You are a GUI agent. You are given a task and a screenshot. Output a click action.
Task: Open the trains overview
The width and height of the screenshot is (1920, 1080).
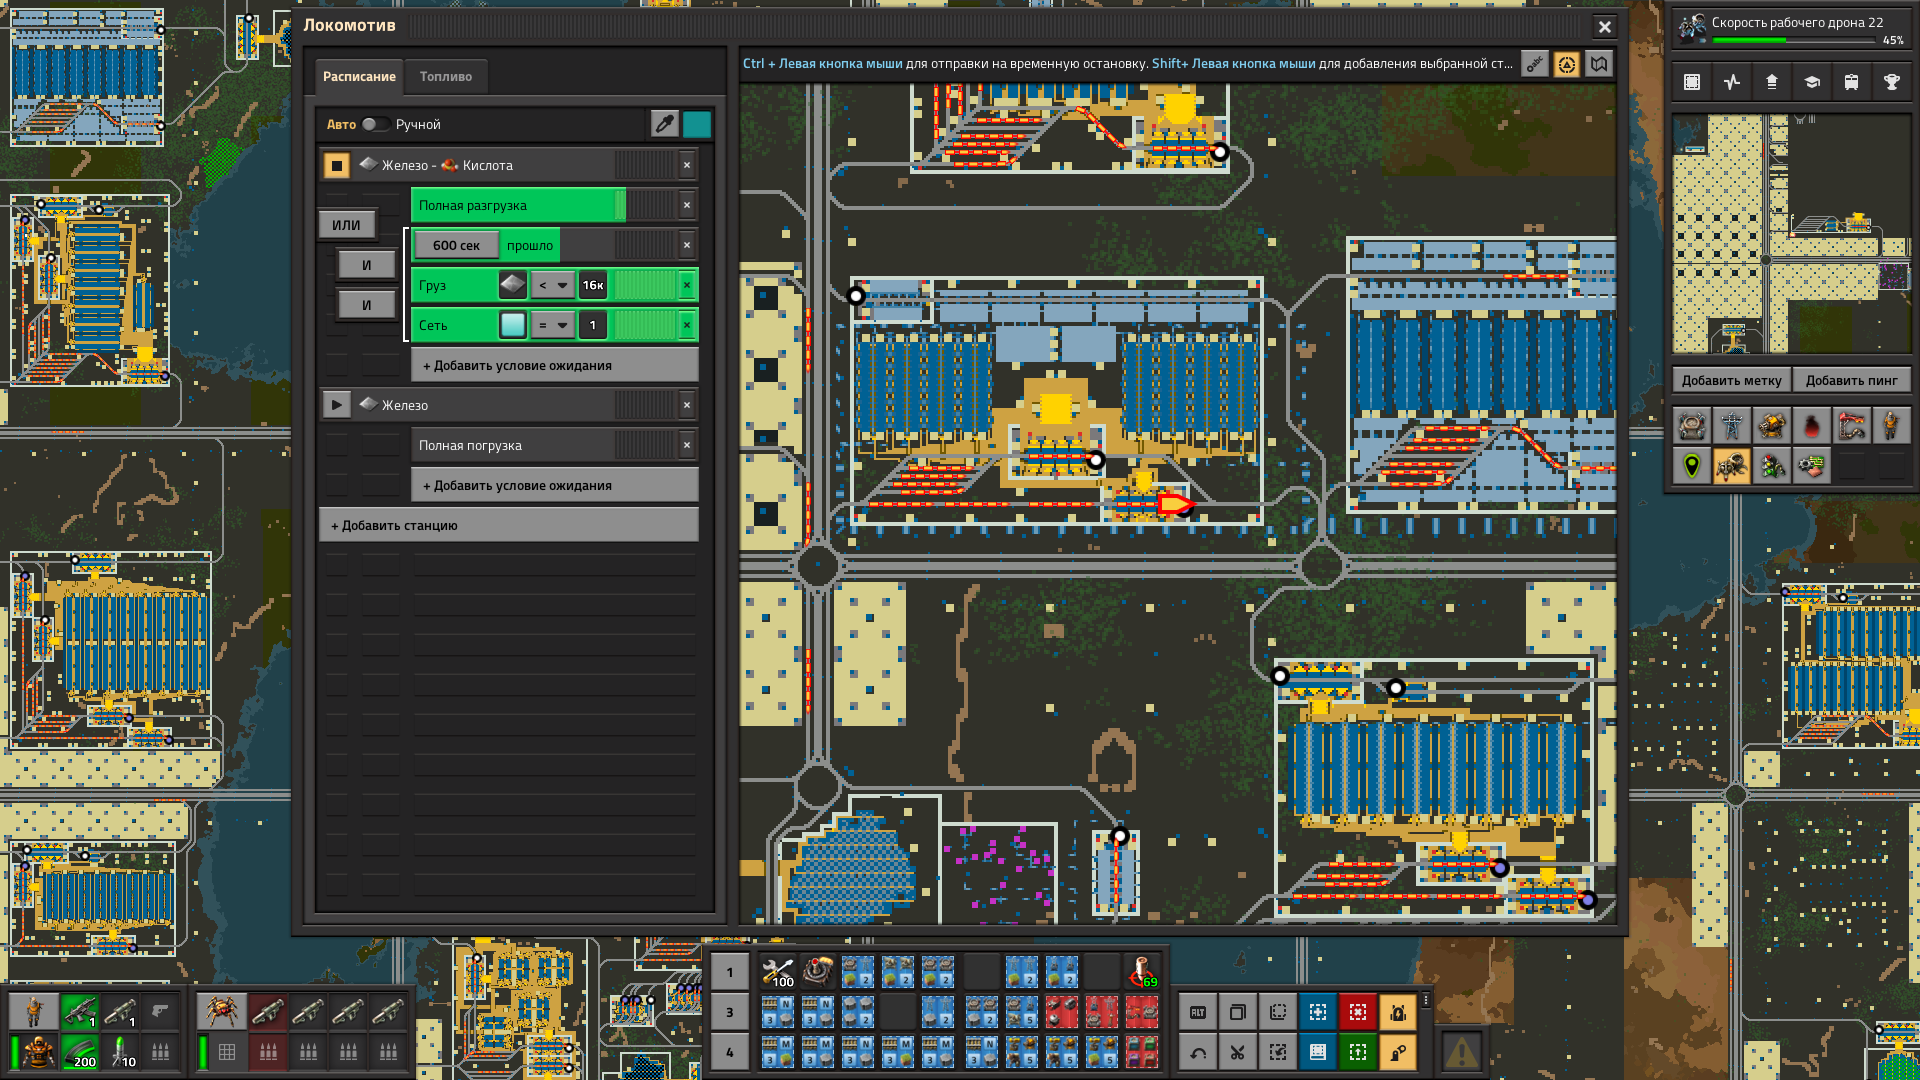pos(1852,82)
